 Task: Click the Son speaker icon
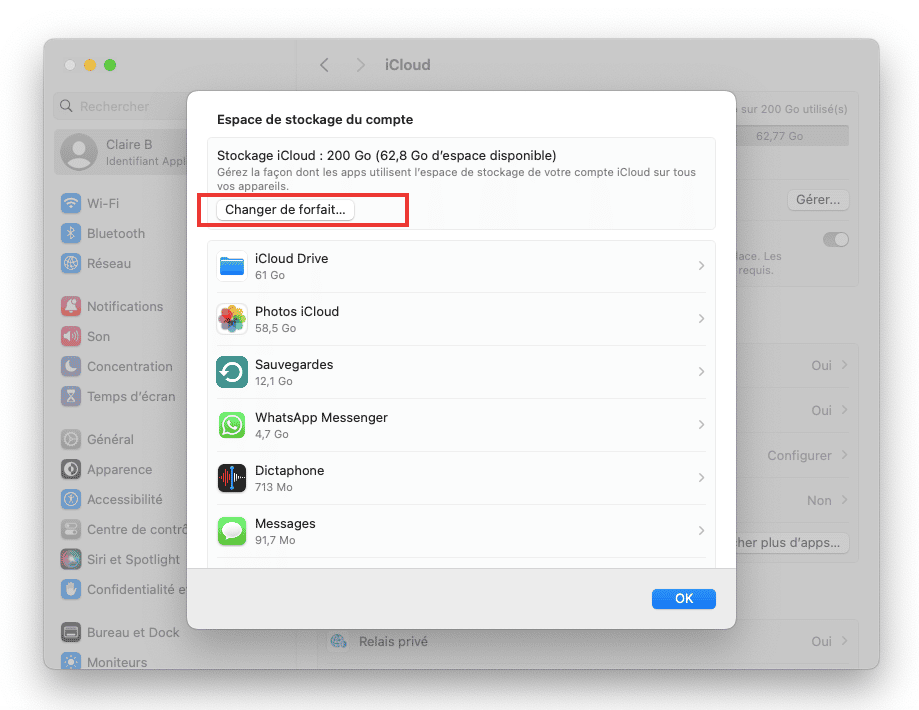pyautogui.click(x=71, y=336)
